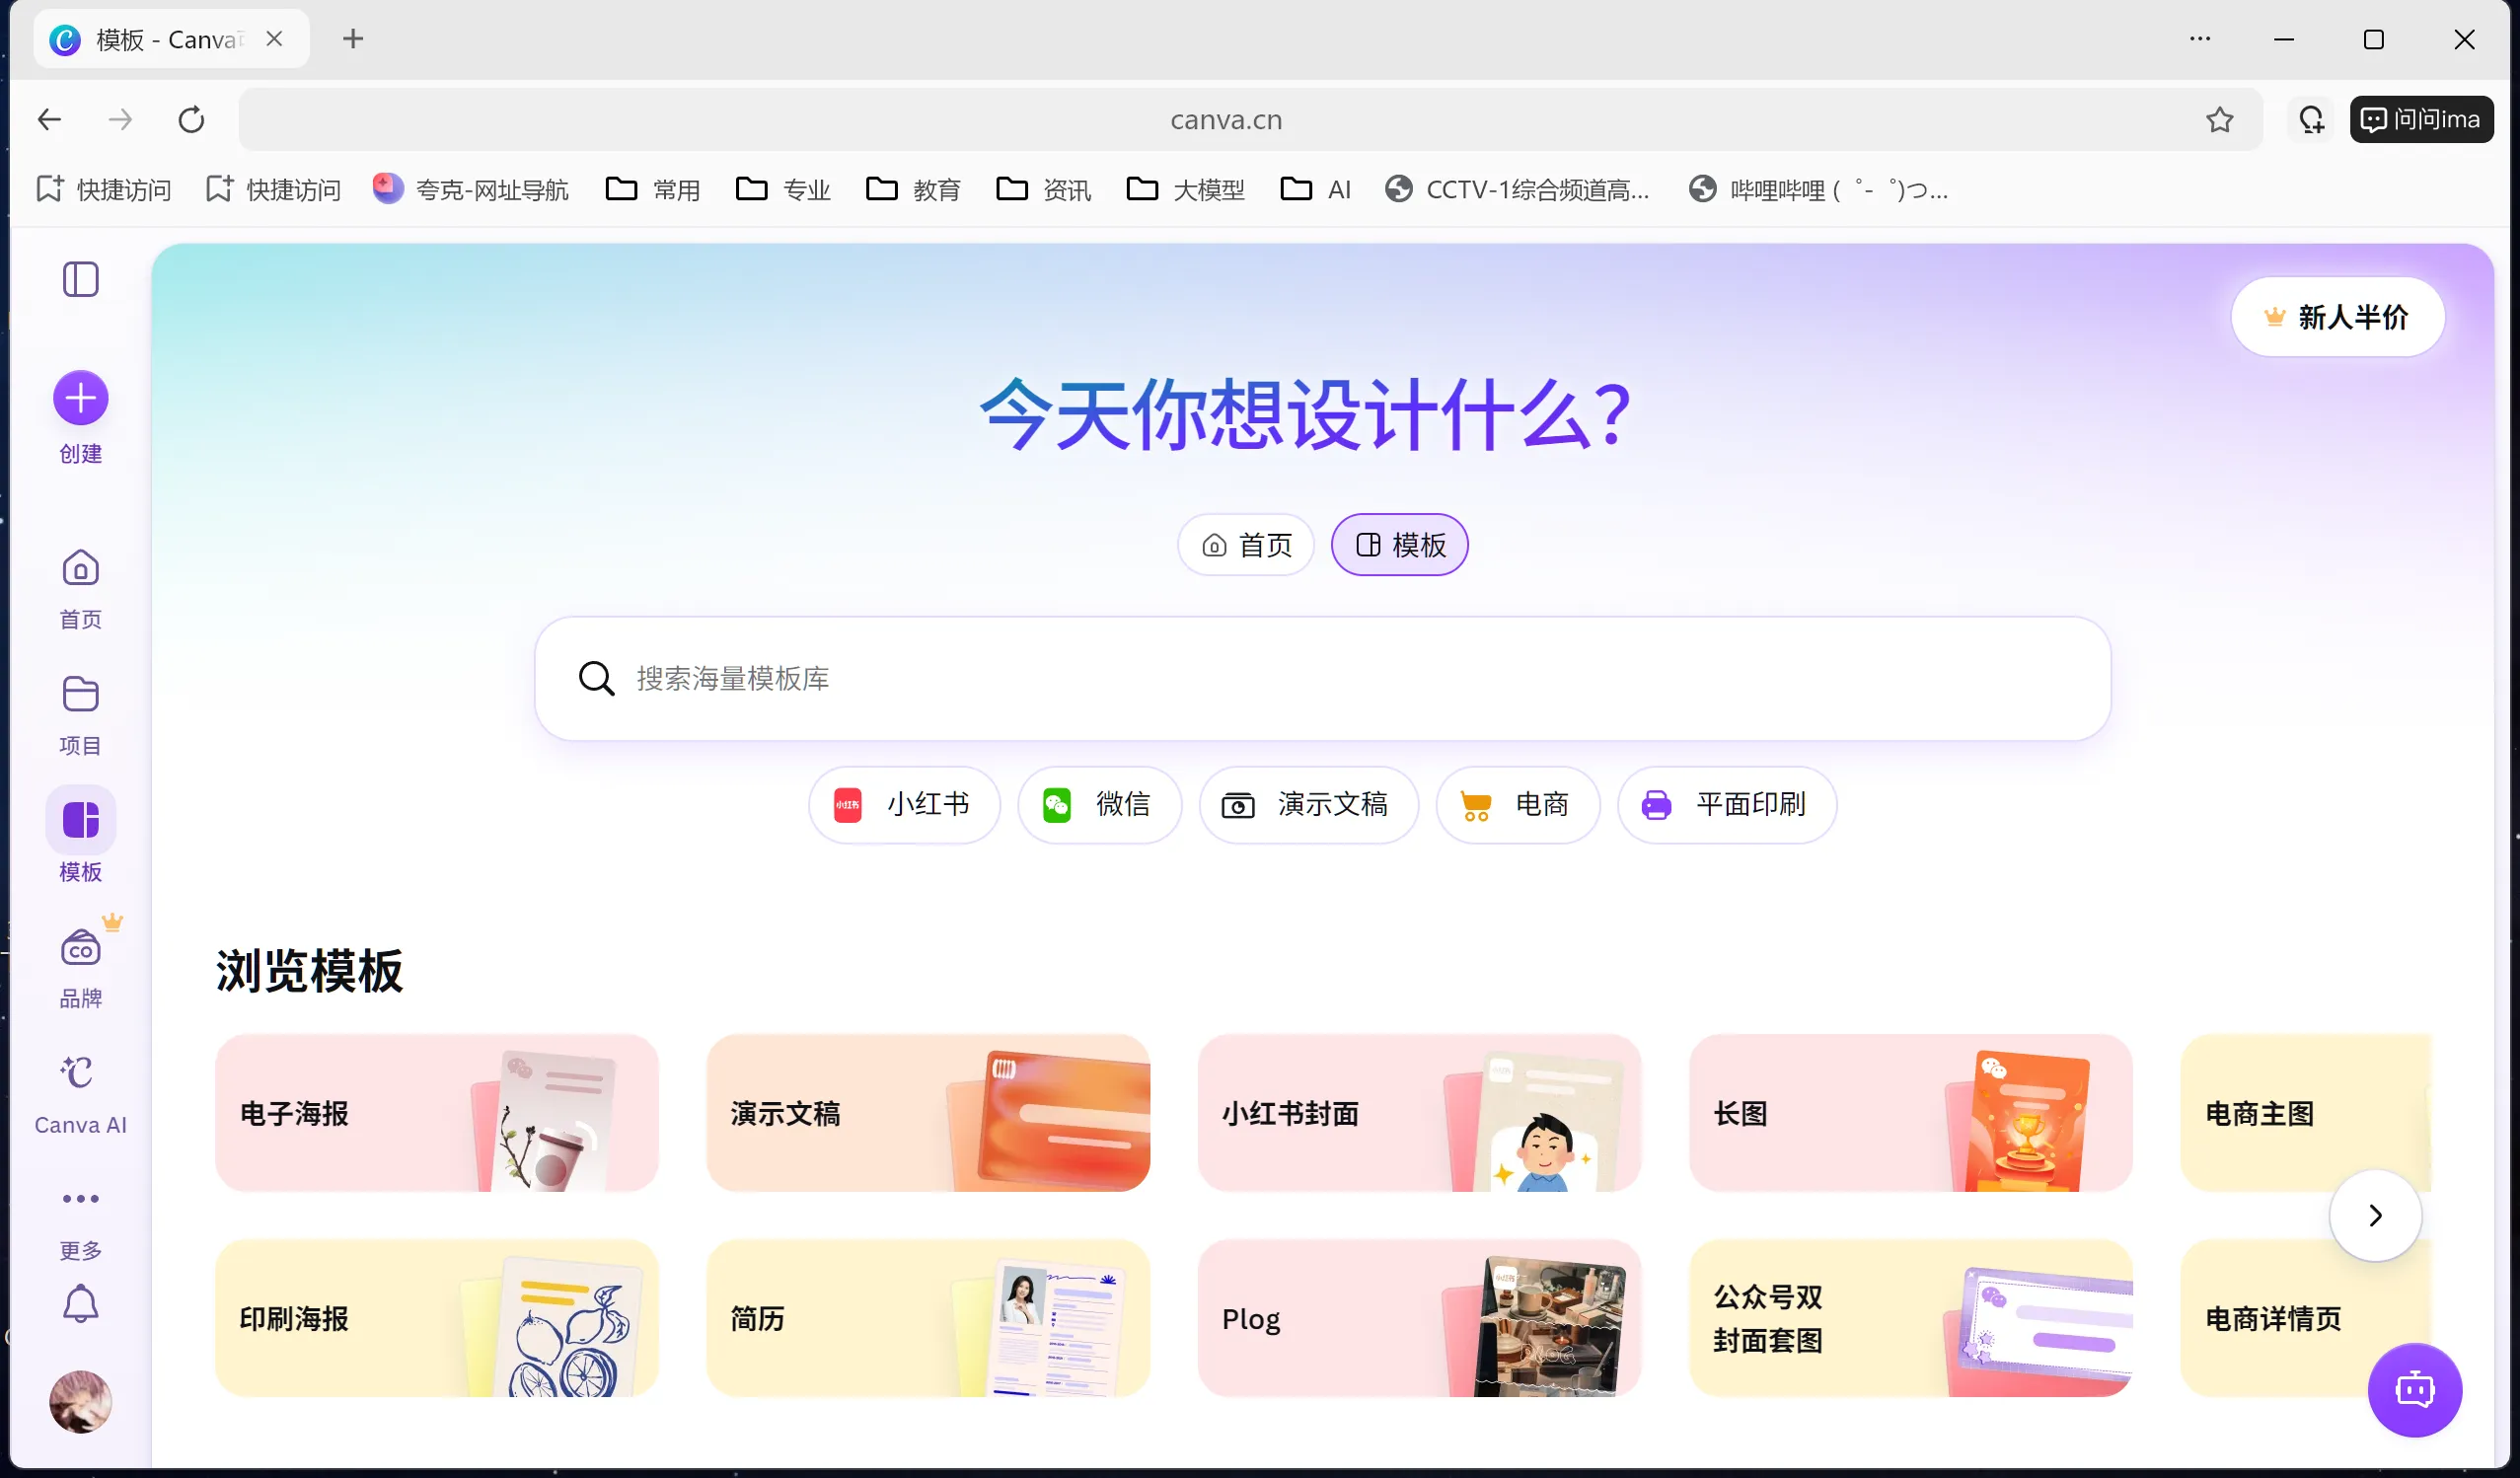
Task: Select the 模板 tab pill
Action: click(x=1399, y=545)
